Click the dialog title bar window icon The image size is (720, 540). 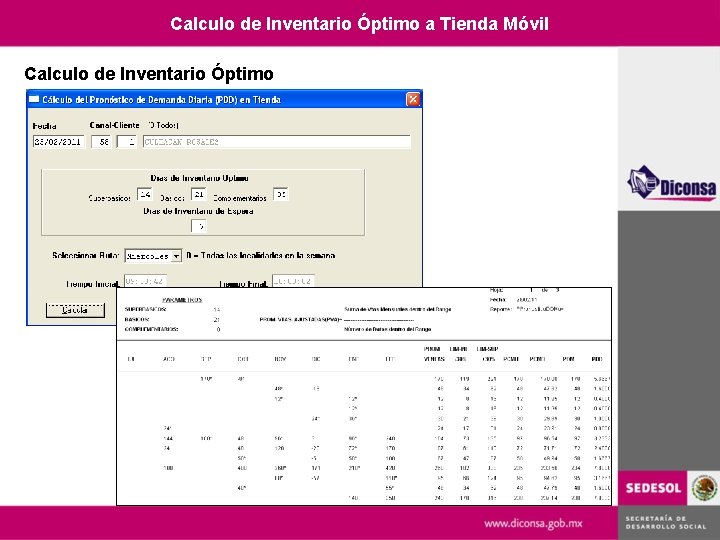[34, 99]
